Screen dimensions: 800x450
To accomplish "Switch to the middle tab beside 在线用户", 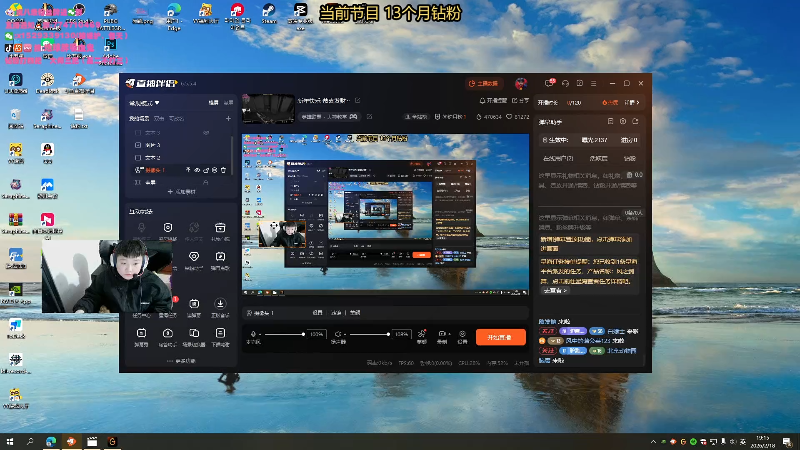I will pos(598,159).
